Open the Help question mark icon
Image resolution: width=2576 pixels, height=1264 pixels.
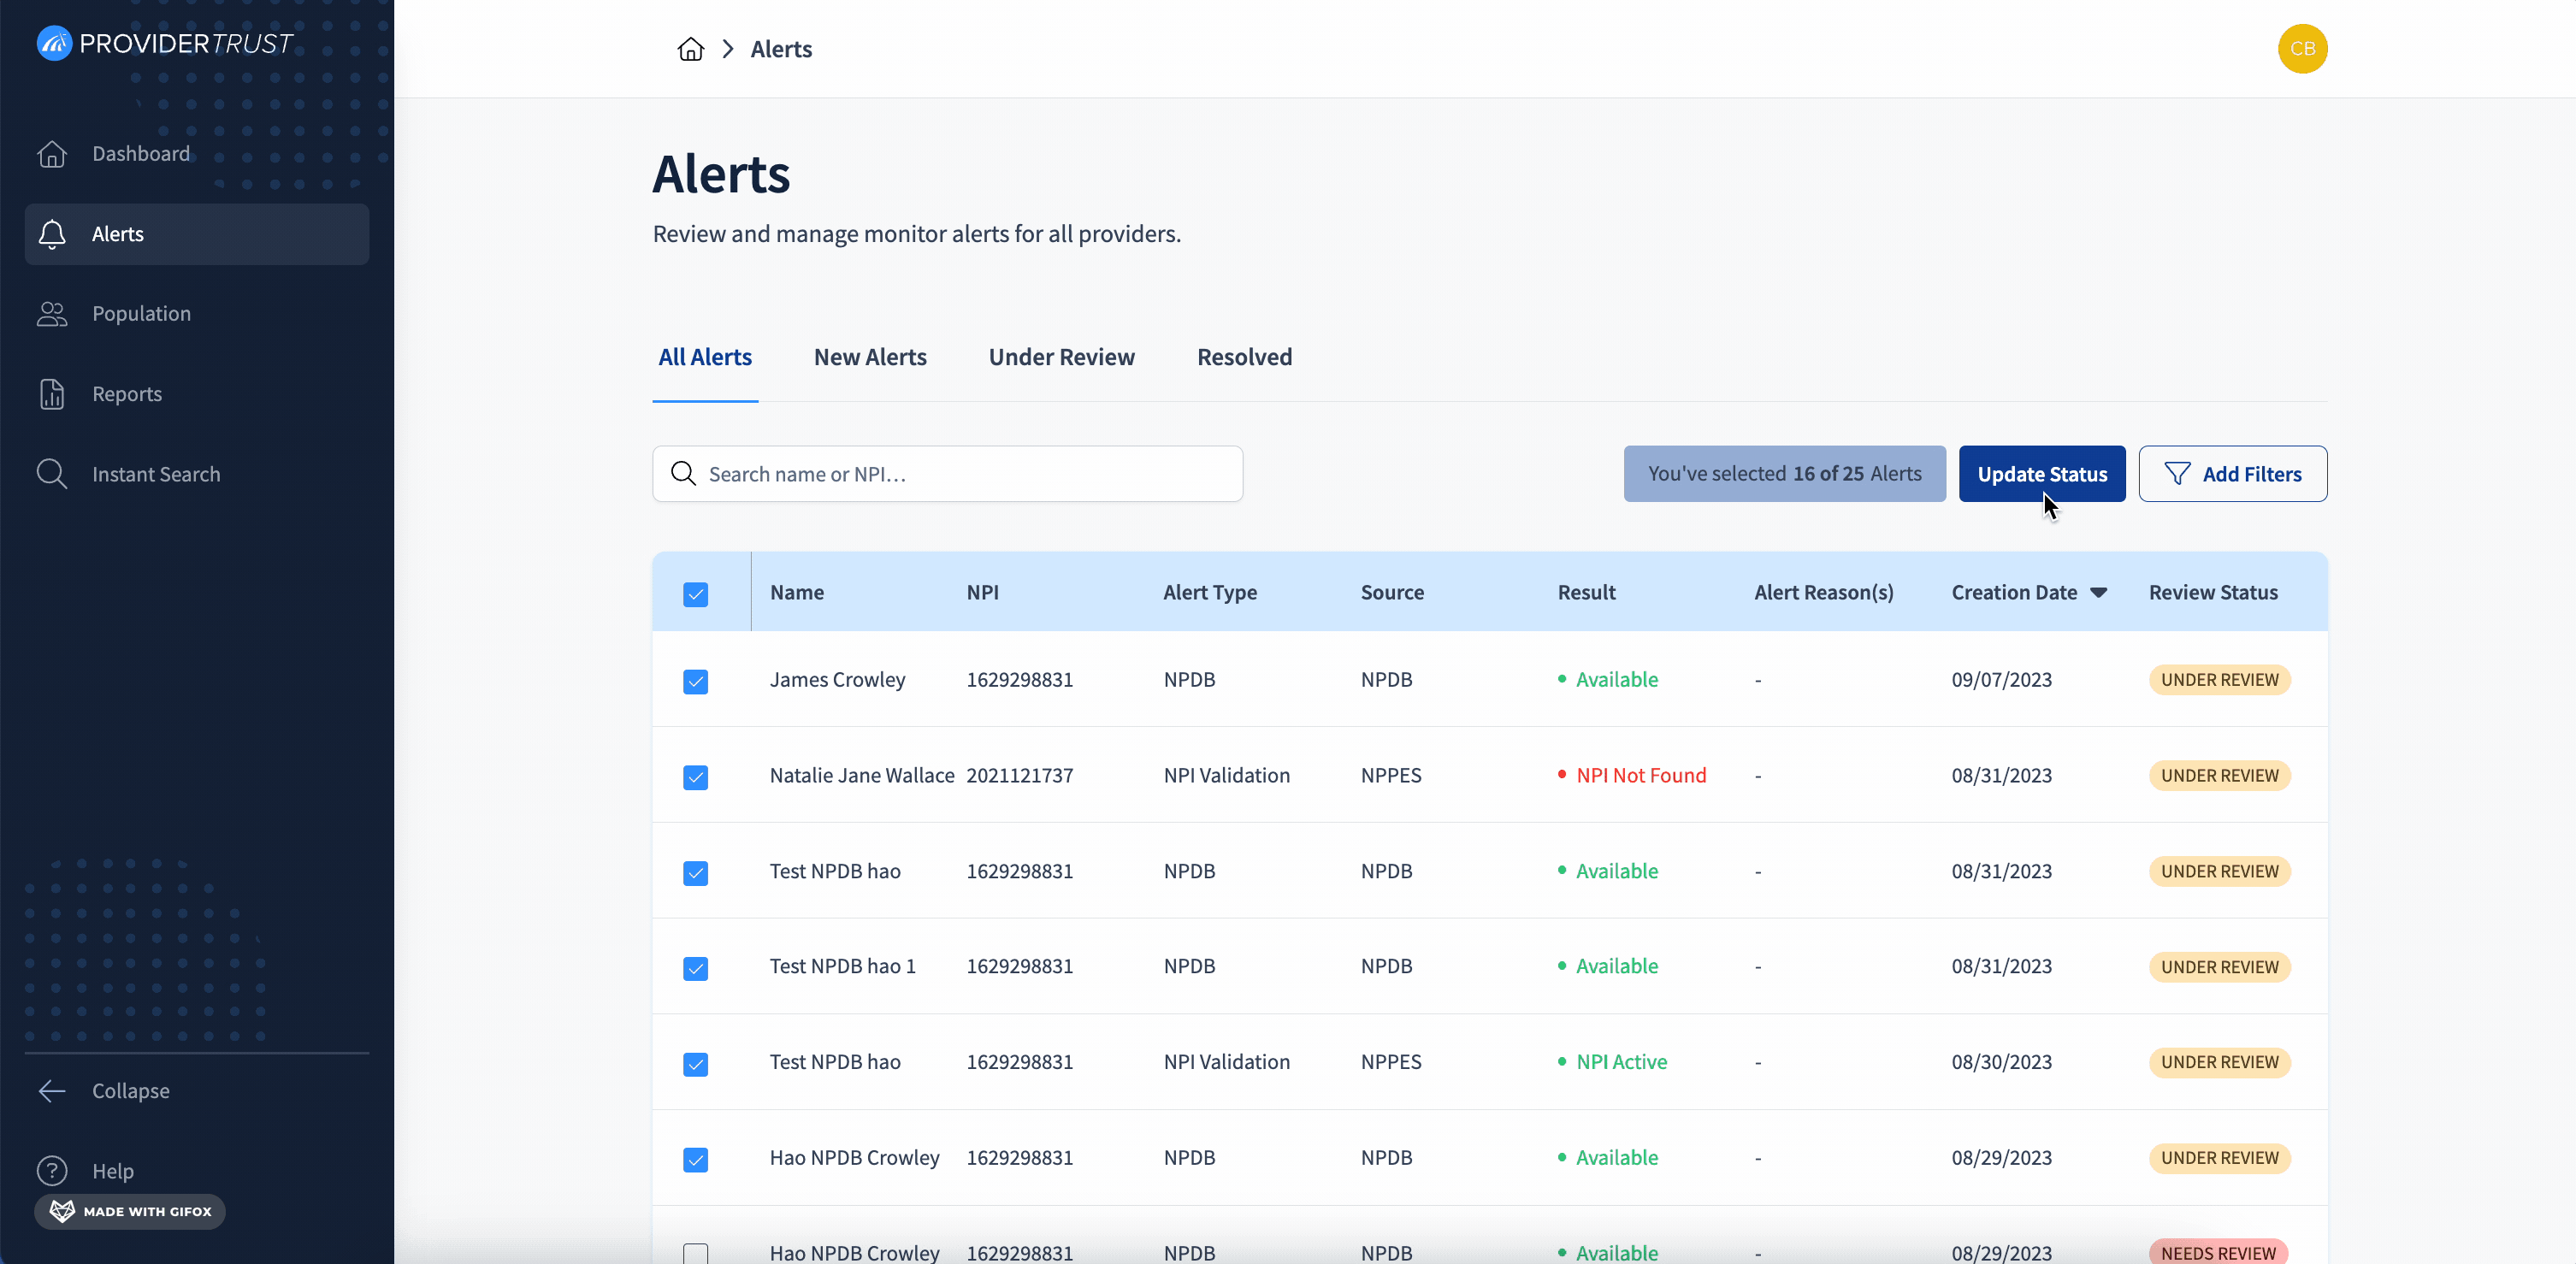pyautogui.click(x=52, y=1170)
